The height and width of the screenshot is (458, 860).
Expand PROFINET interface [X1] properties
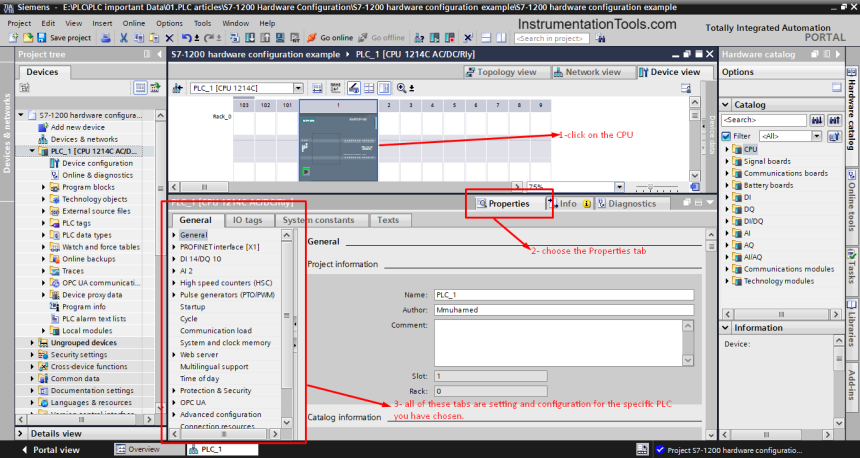(x=174, y=247)
